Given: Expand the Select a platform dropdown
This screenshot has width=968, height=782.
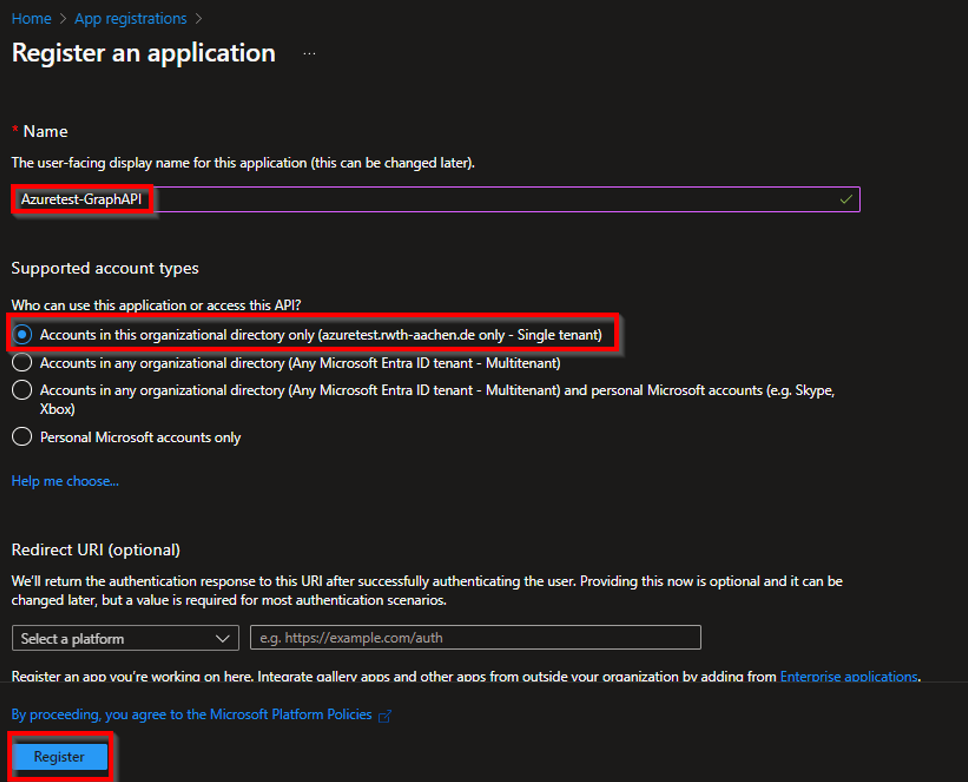Looking at the screenshot, I should (x=125, y=638).
